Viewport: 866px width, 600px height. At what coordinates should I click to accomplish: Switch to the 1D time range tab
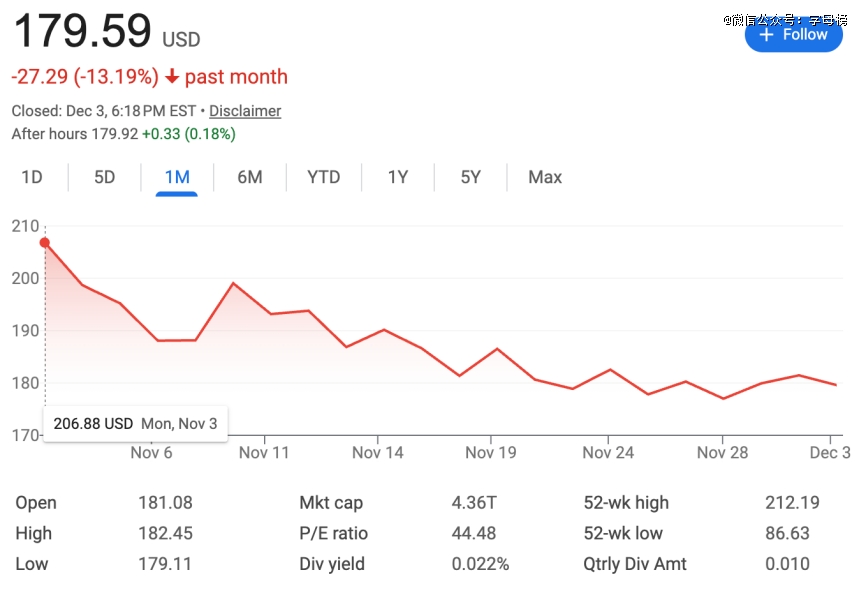pos(32,177)
